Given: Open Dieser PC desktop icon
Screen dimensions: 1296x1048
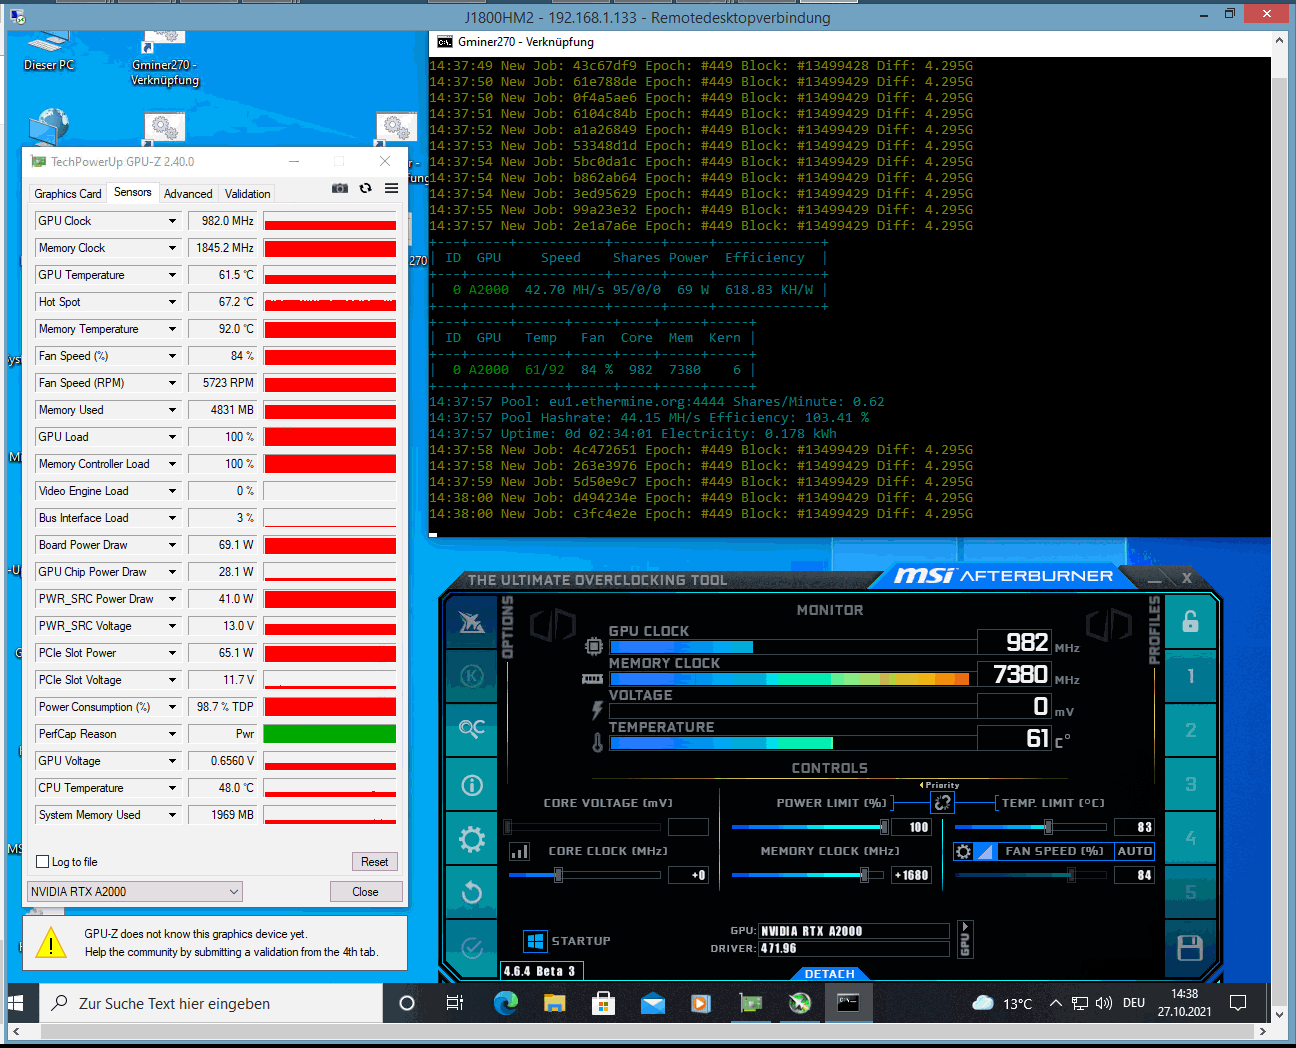Looking at the screenshot, I should click(x=48, y=50).
